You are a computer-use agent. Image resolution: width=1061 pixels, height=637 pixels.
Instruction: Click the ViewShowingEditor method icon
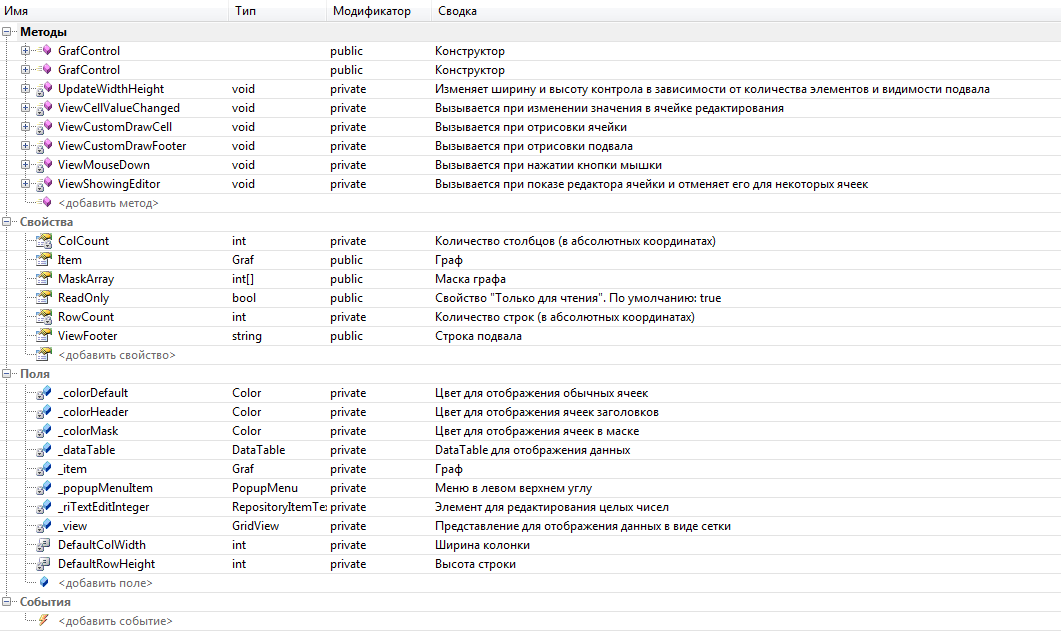click(44, 183)
